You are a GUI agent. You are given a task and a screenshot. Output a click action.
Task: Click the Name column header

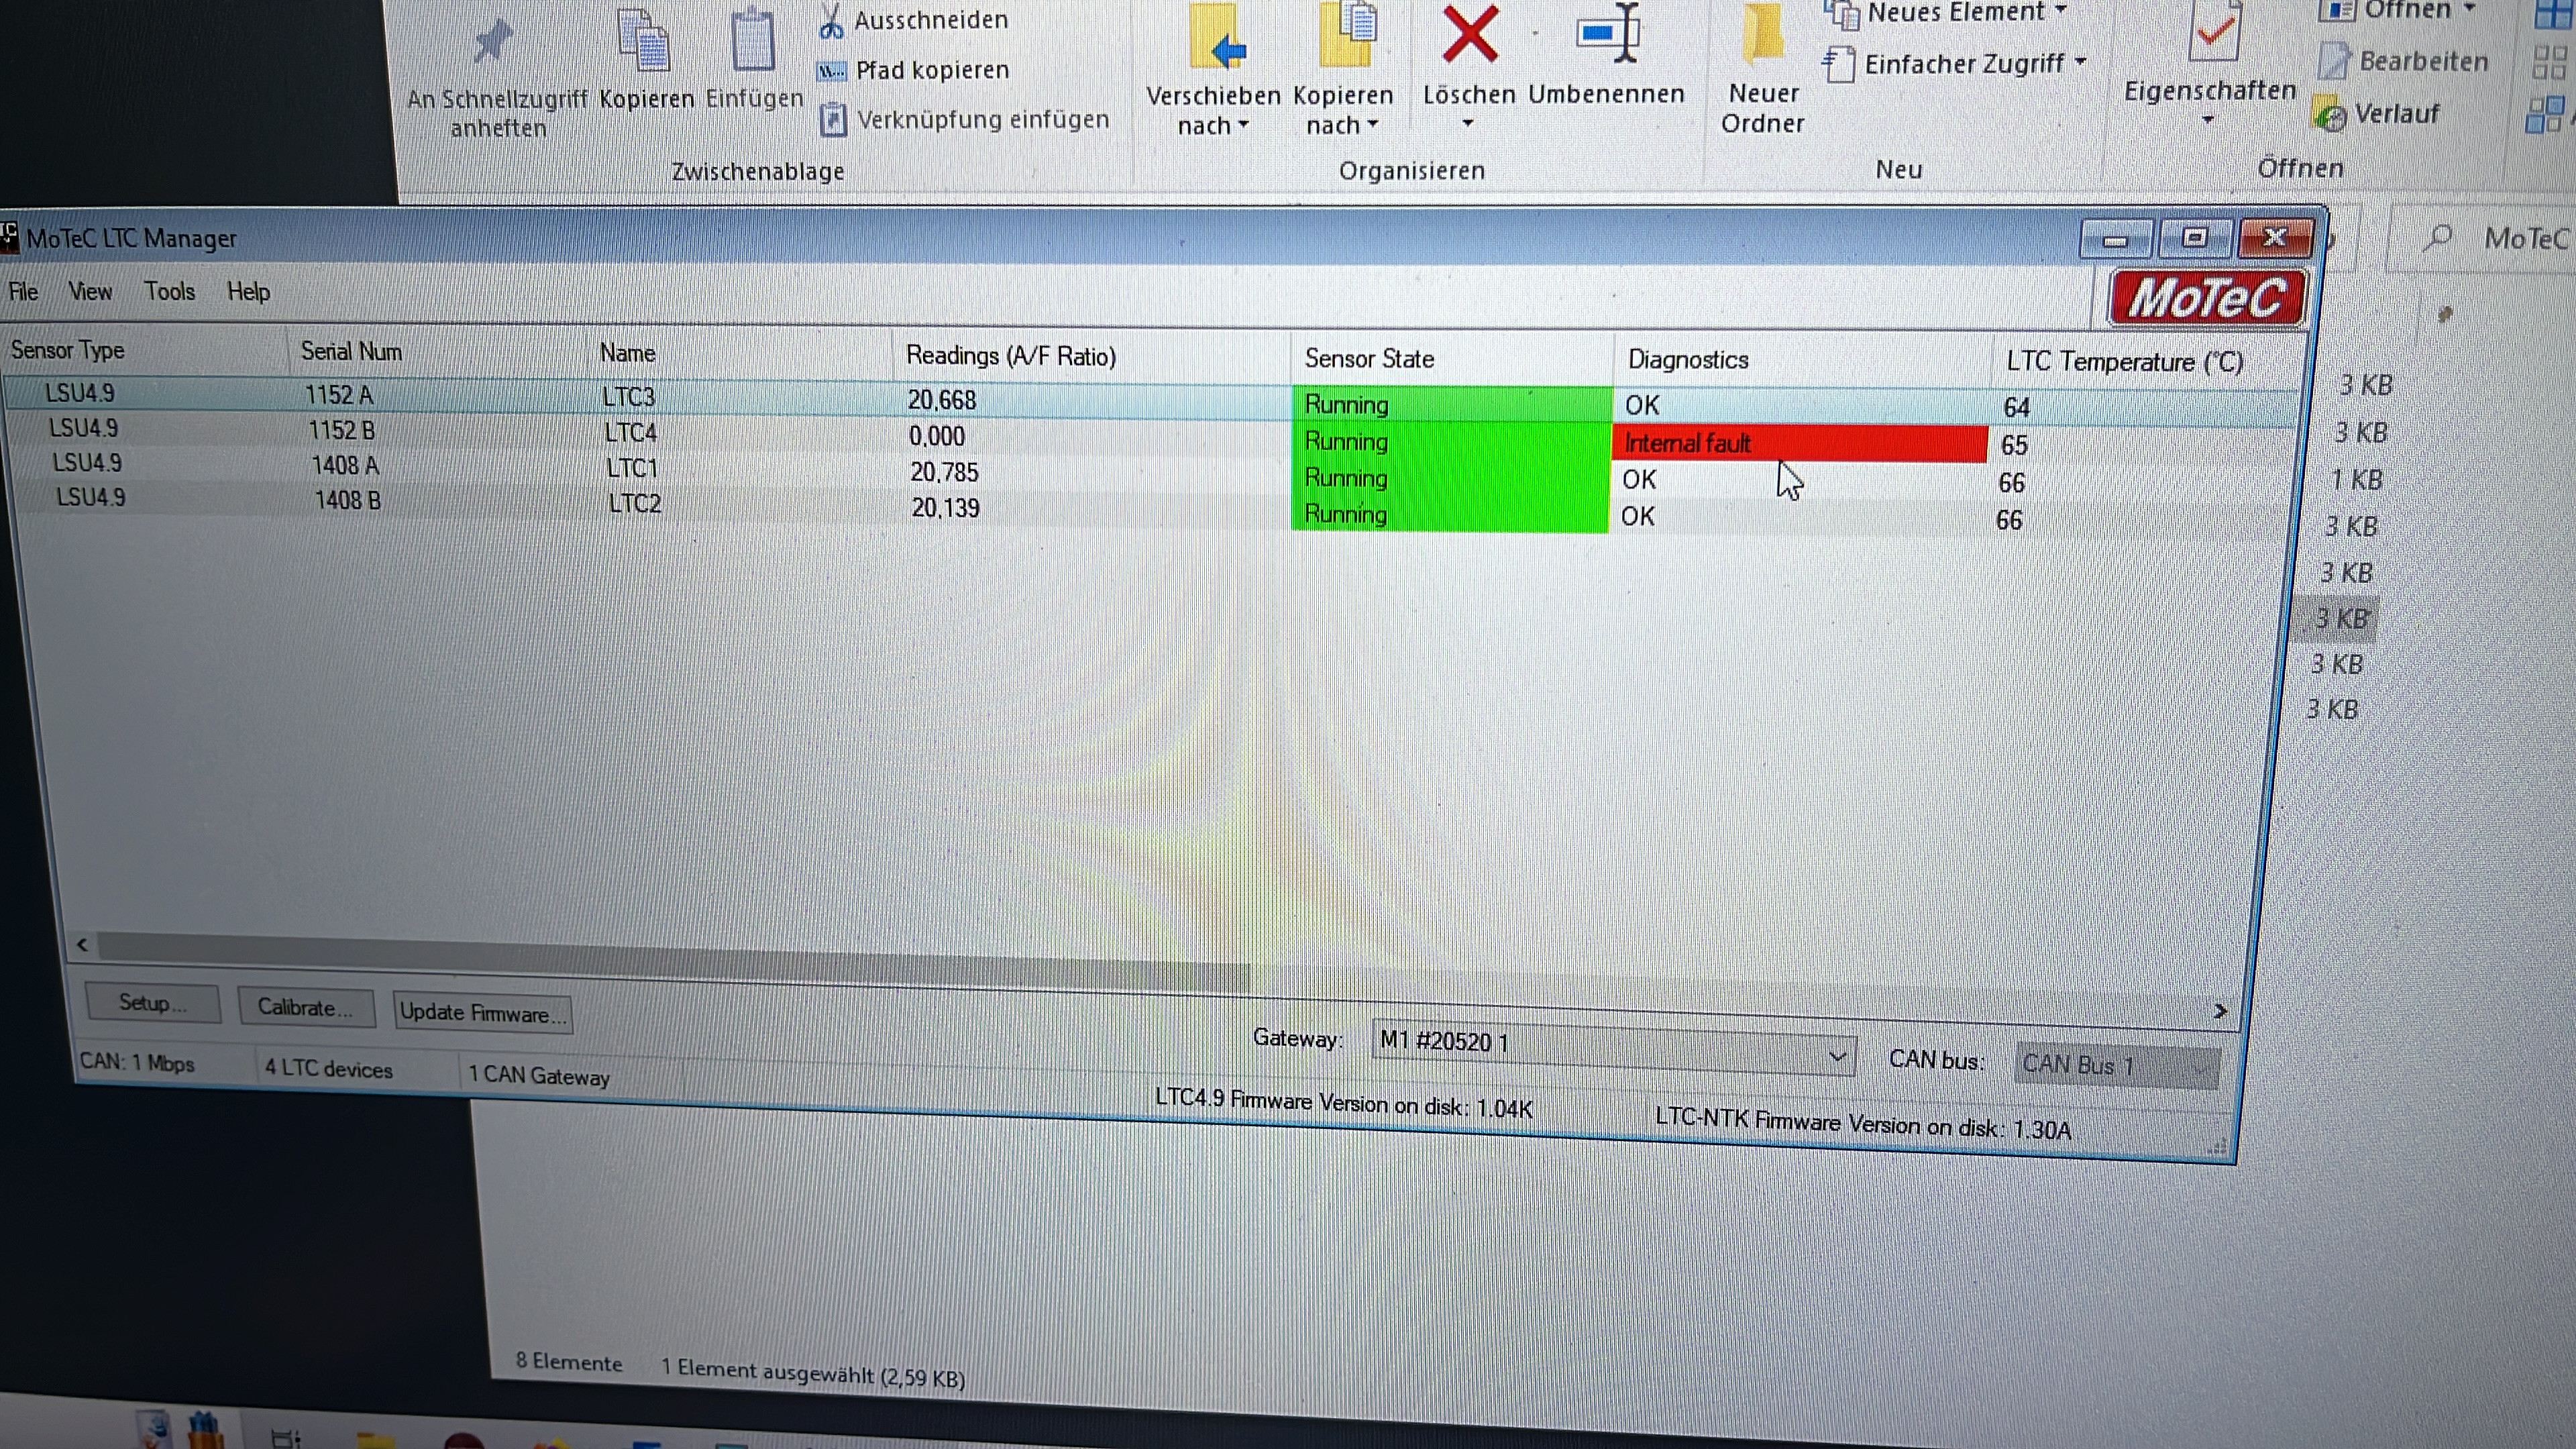tap(627, 353)
